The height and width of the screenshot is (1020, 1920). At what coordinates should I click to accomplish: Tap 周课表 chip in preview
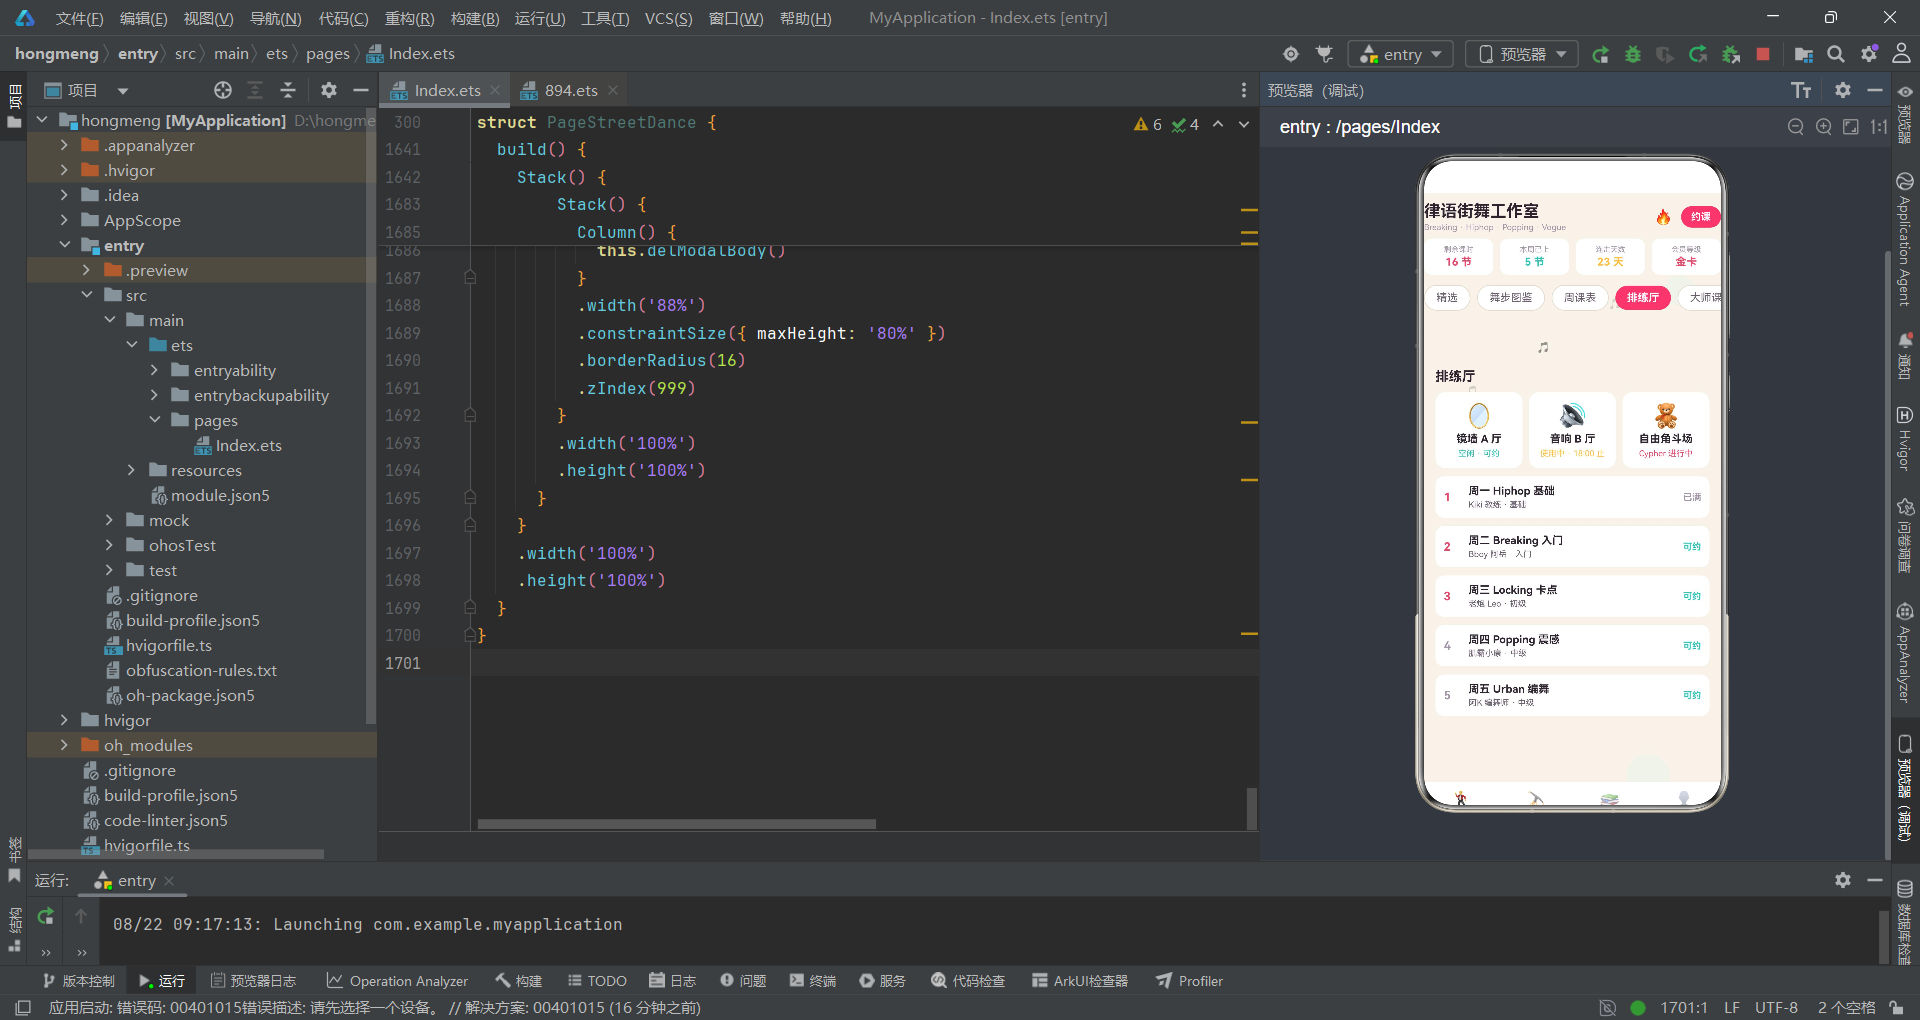1580,298
